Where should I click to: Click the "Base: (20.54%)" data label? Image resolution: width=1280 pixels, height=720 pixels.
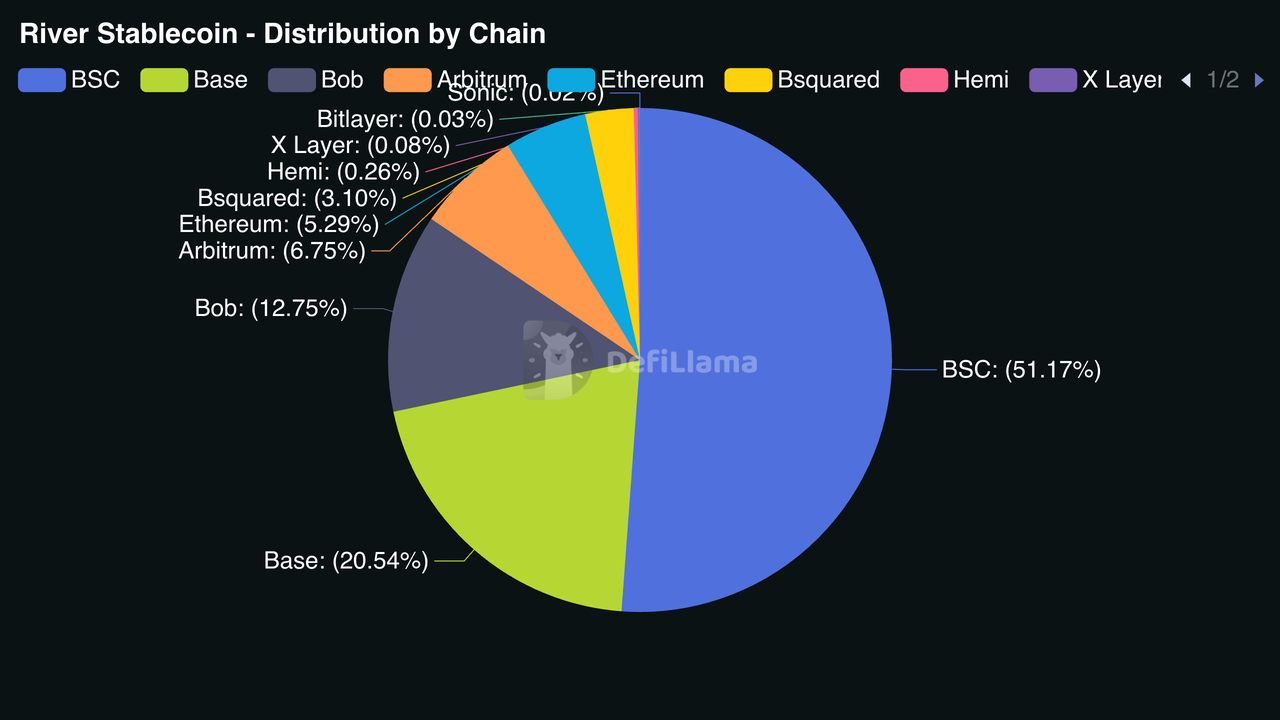pos(346,561)
